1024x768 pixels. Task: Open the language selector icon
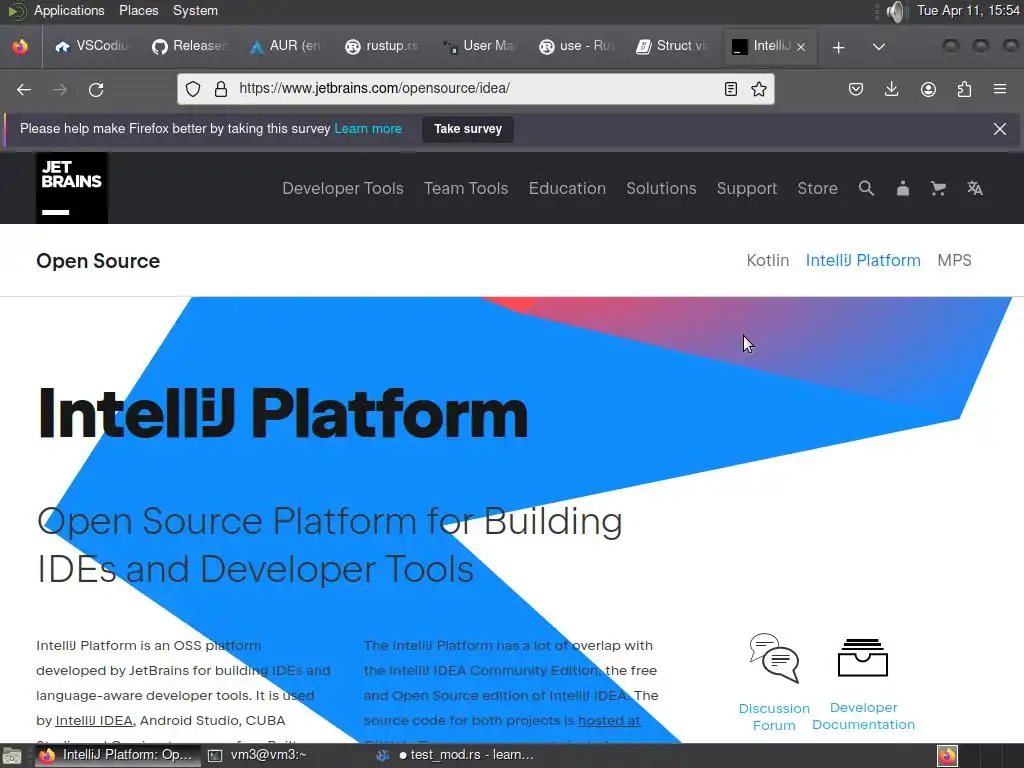[974, 189]
